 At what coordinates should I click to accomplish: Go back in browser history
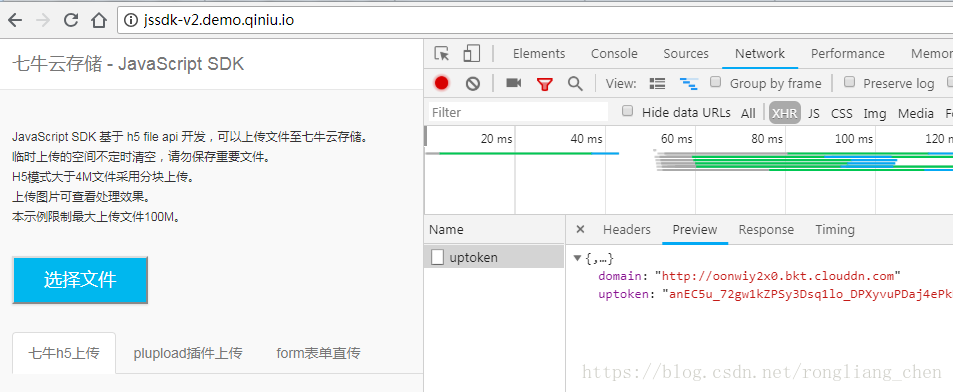(x=15, y=20)
